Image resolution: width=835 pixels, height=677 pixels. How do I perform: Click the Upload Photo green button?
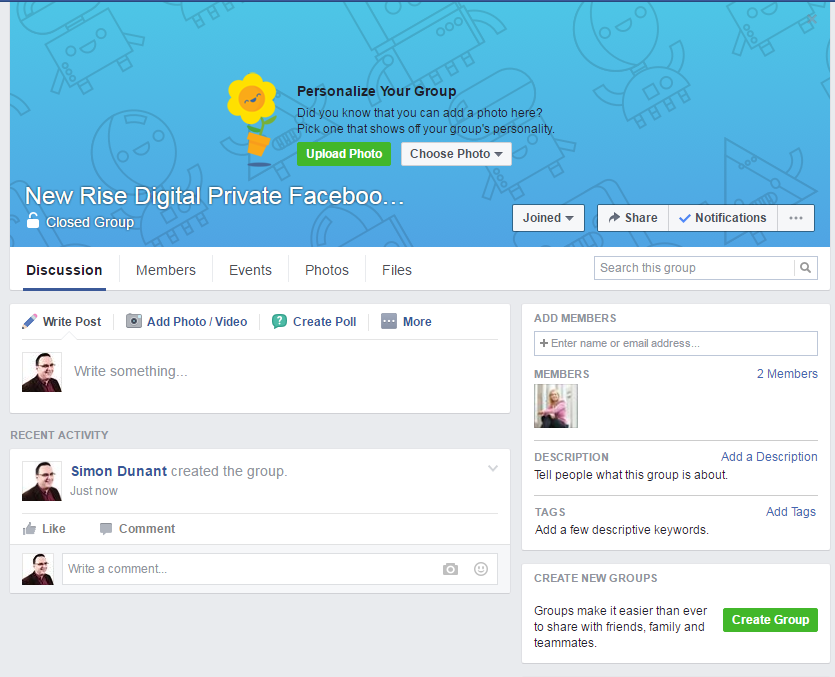(343, 154)
